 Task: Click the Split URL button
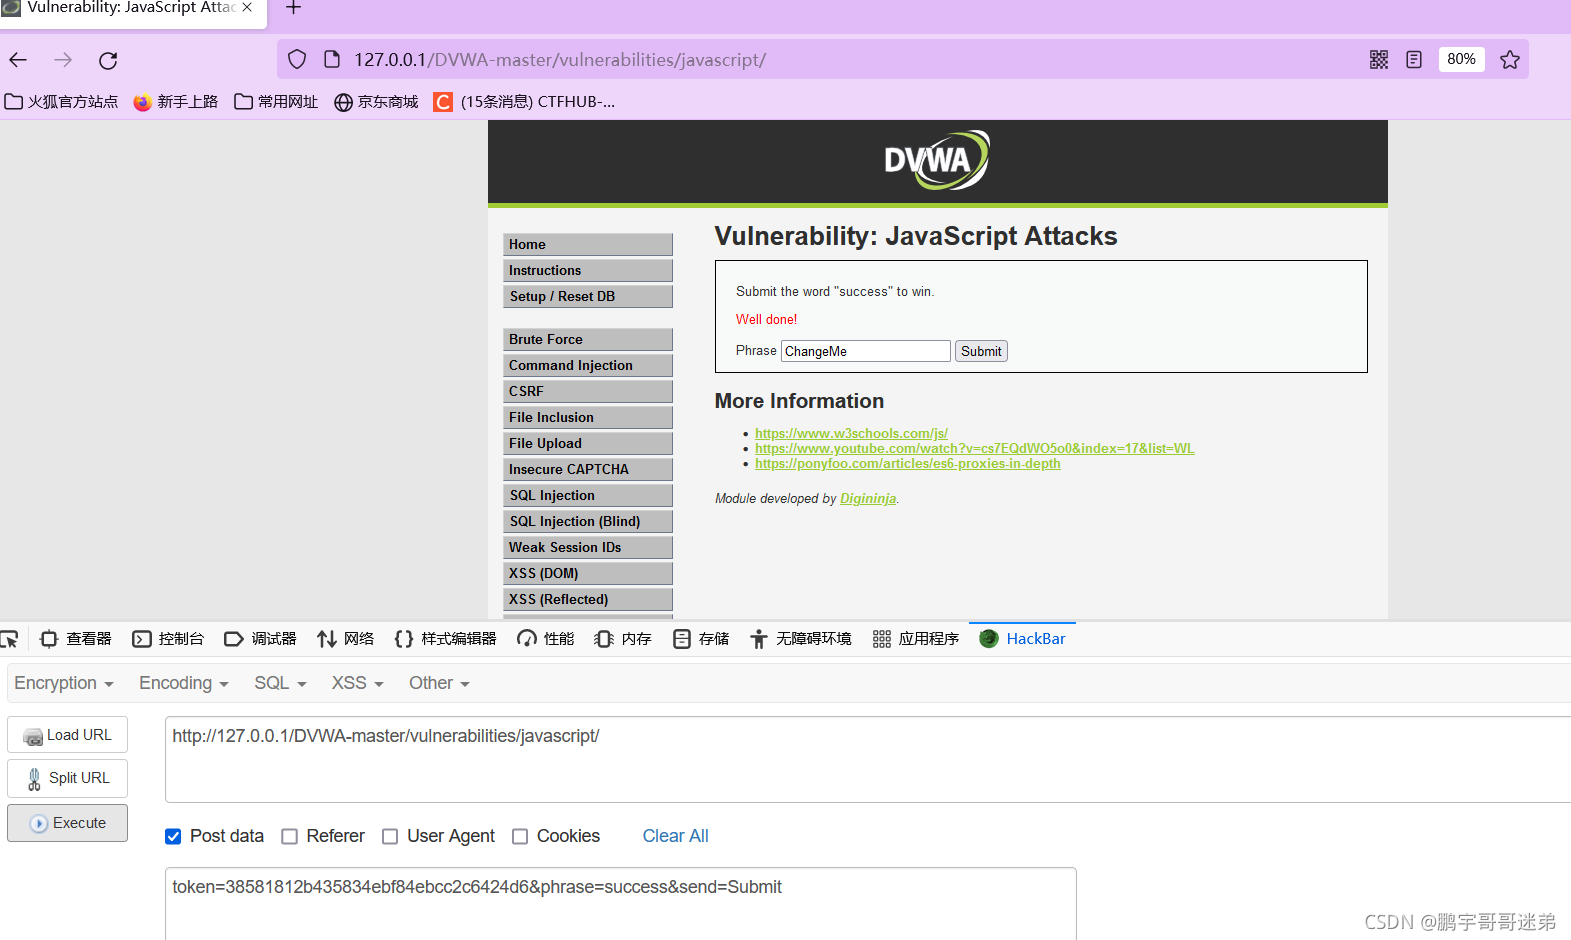pyautogui.click(x=67, y=778)
